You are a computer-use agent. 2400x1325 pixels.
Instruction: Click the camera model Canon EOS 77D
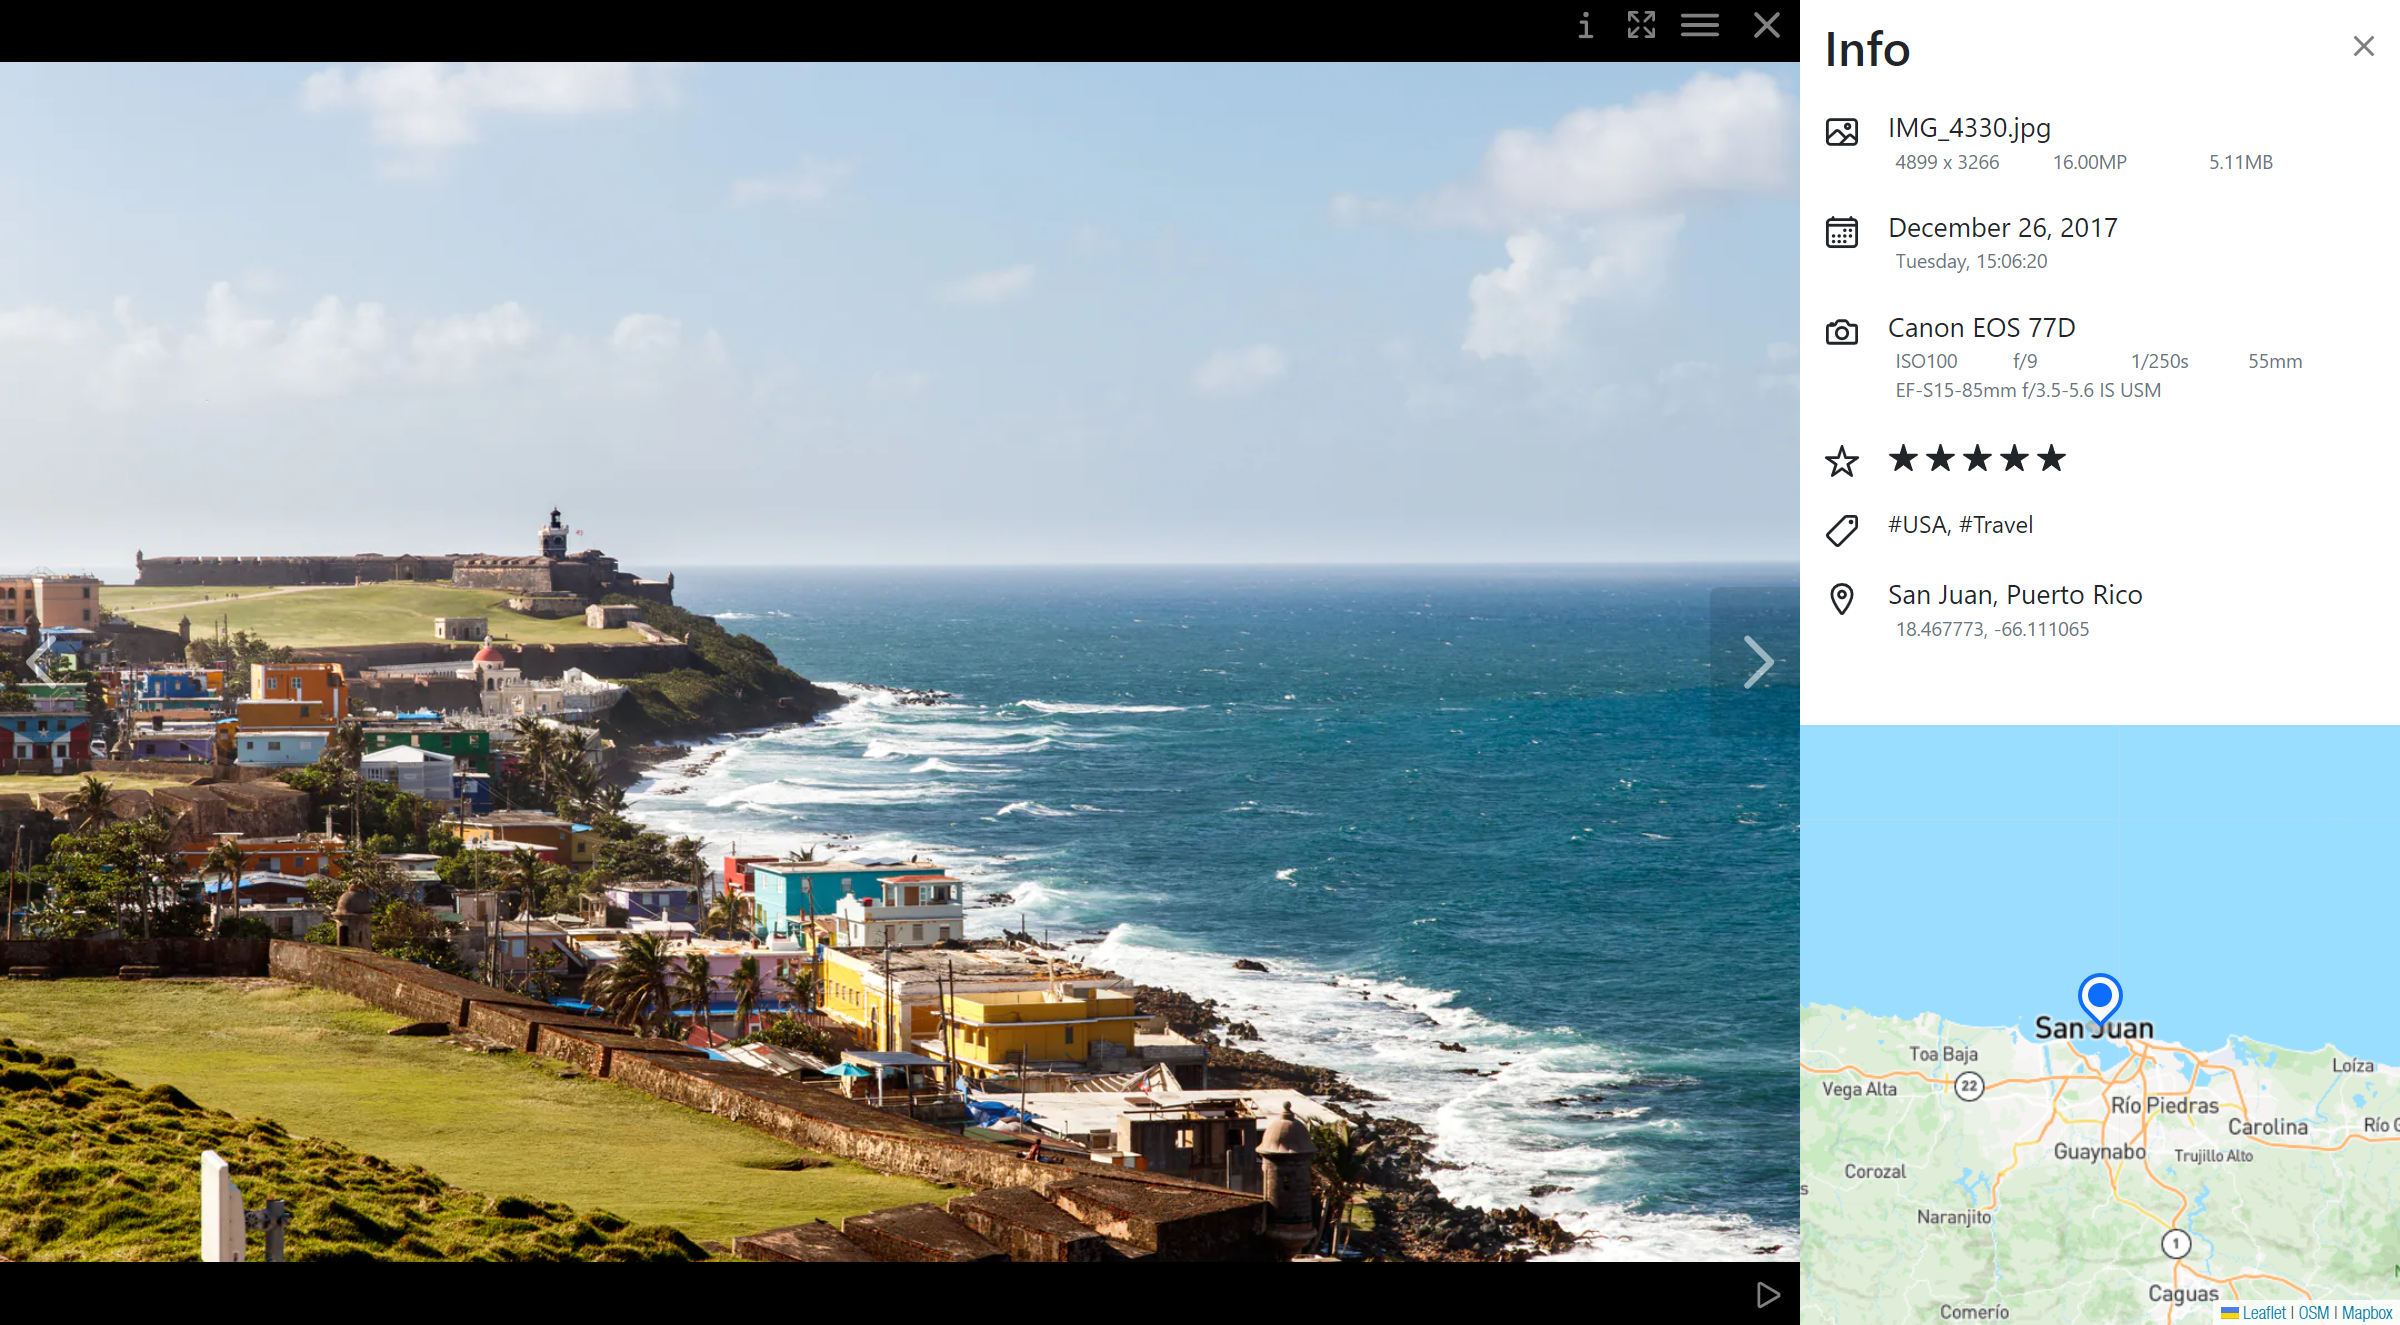(x=1982, y=328)
